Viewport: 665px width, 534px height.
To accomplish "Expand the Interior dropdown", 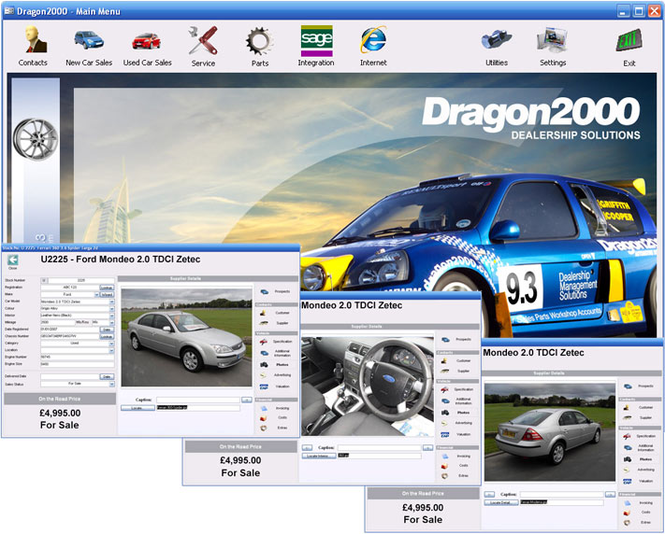I will coord(112,315).
